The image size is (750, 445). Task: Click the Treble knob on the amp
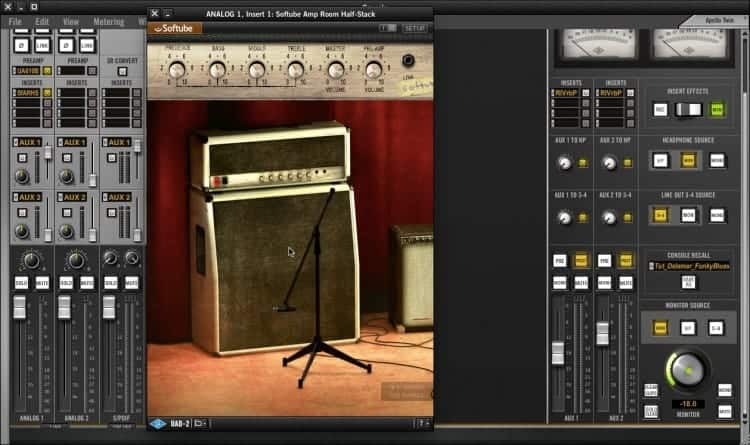pos(296,70)
